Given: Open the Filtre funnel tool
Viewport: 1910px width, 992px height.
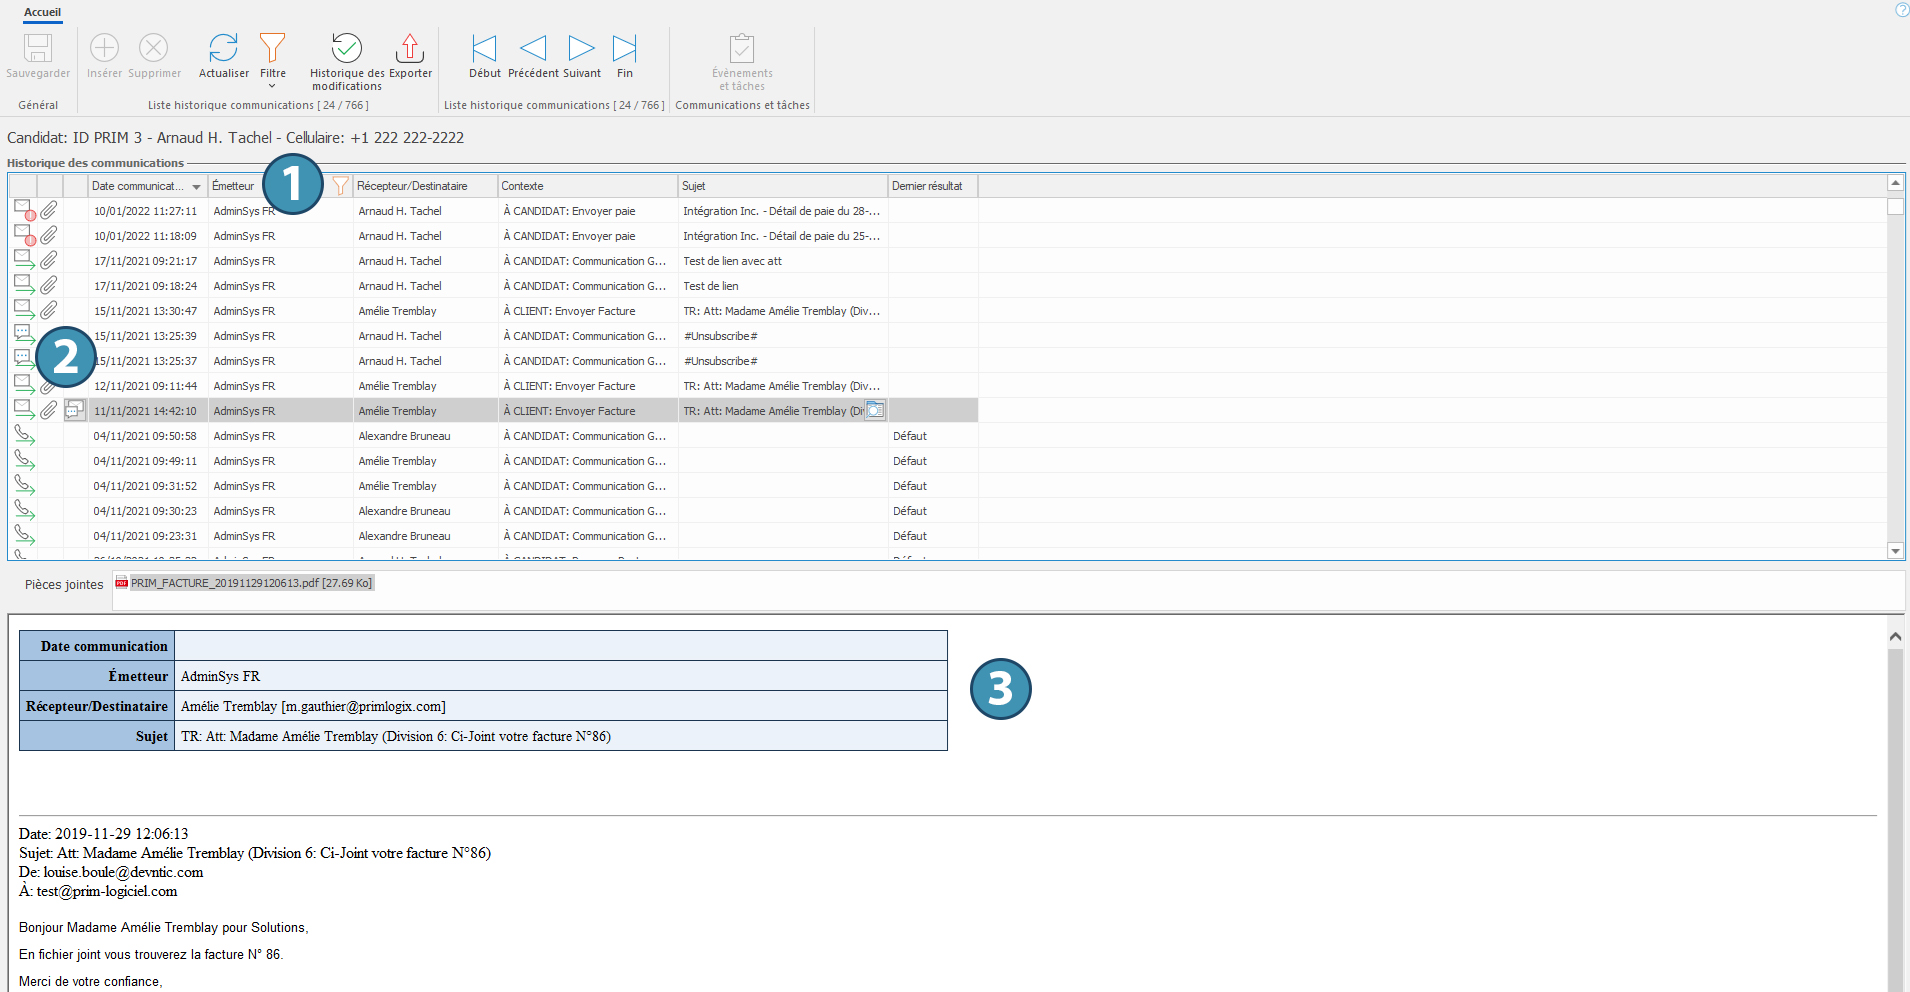Looking at the screenshot, I should tap(272, 48).
